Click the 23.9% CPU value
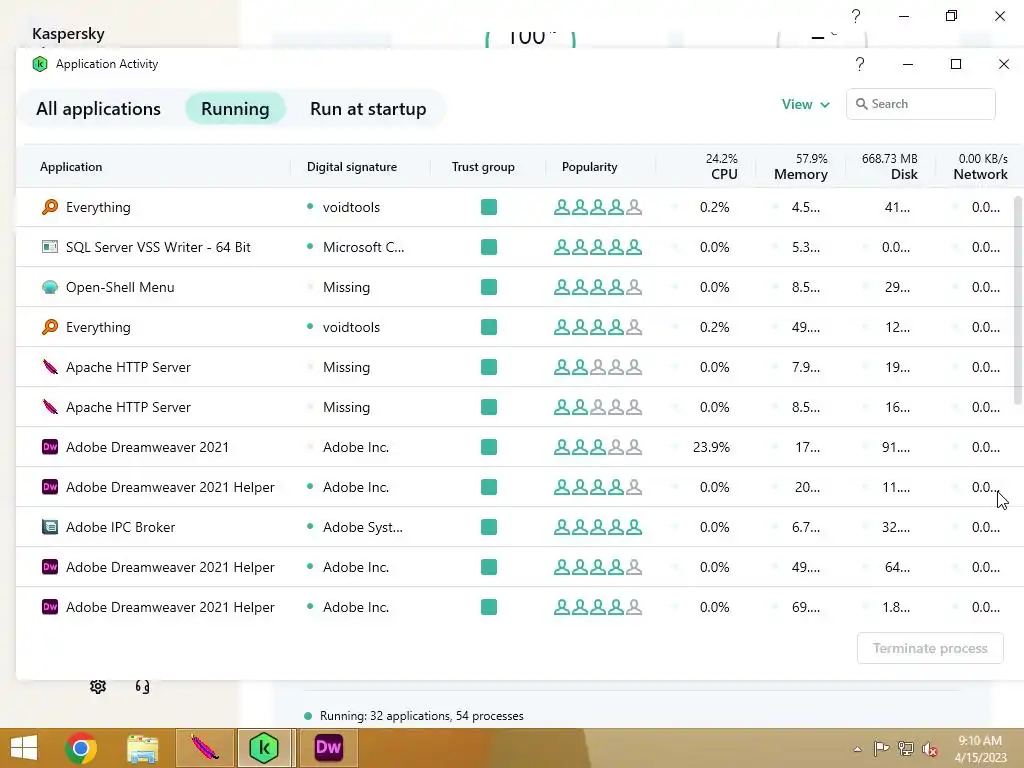 click(x=711, y=447)
